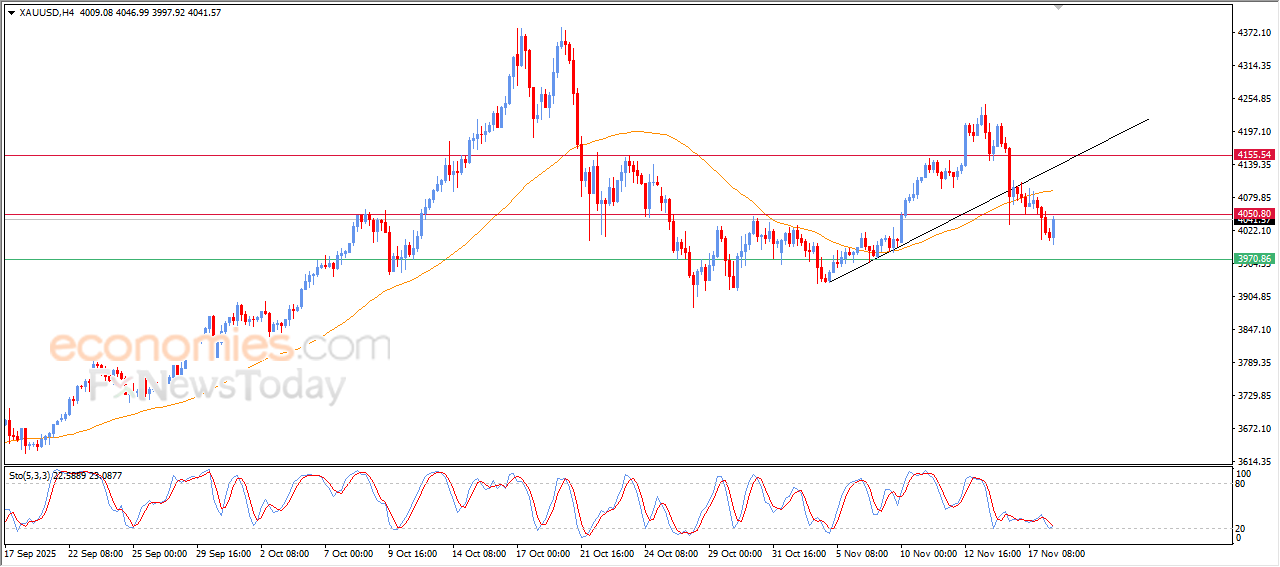Click the 2 Oct 08:00 time label
1280x567 pixels.
[285, 553]
